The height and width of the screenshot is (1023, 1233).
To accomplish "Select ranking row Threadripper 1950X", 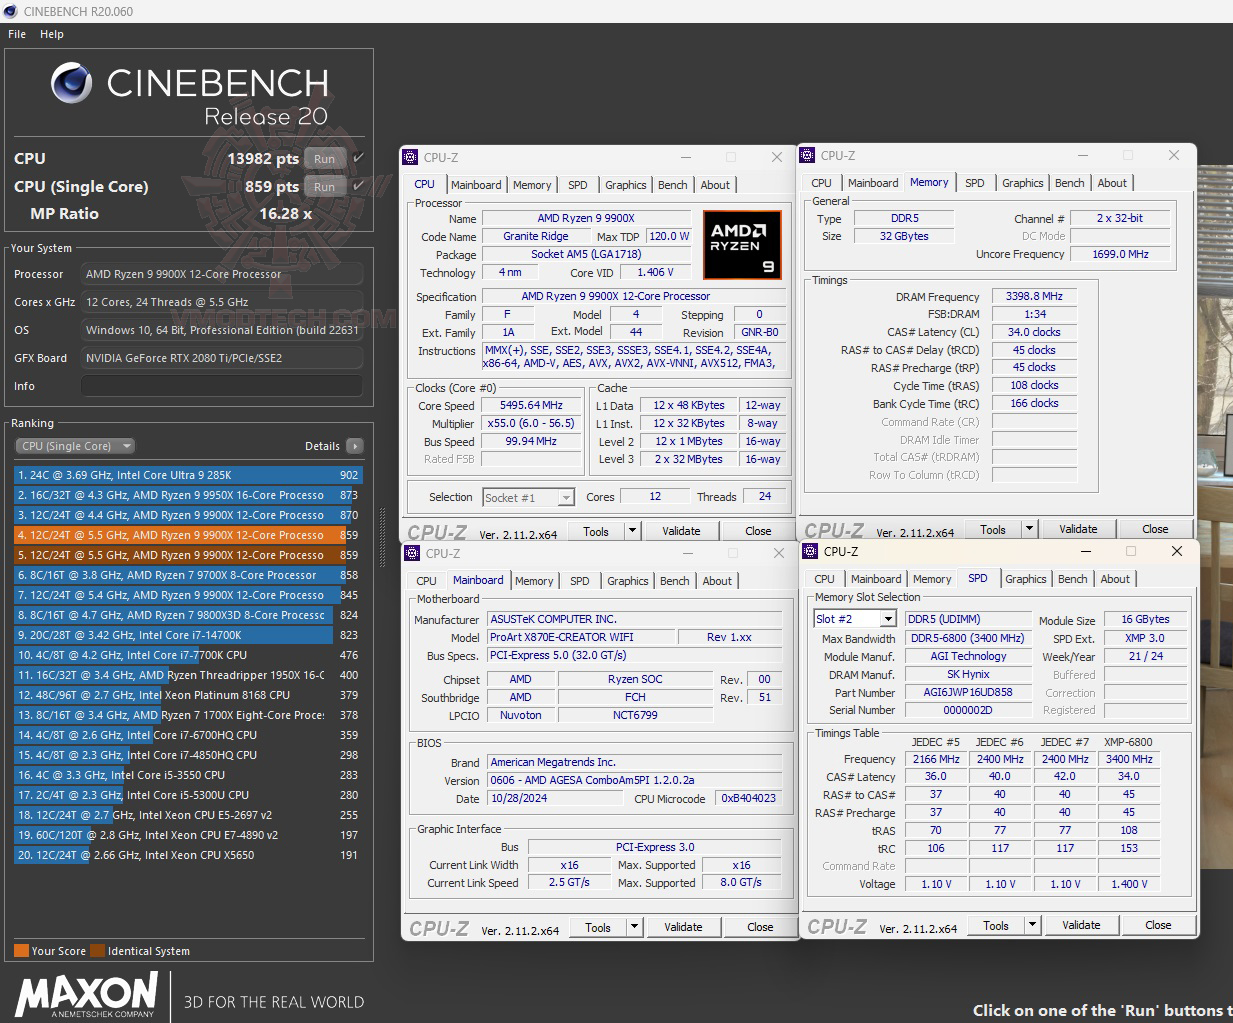I will 188,675.
